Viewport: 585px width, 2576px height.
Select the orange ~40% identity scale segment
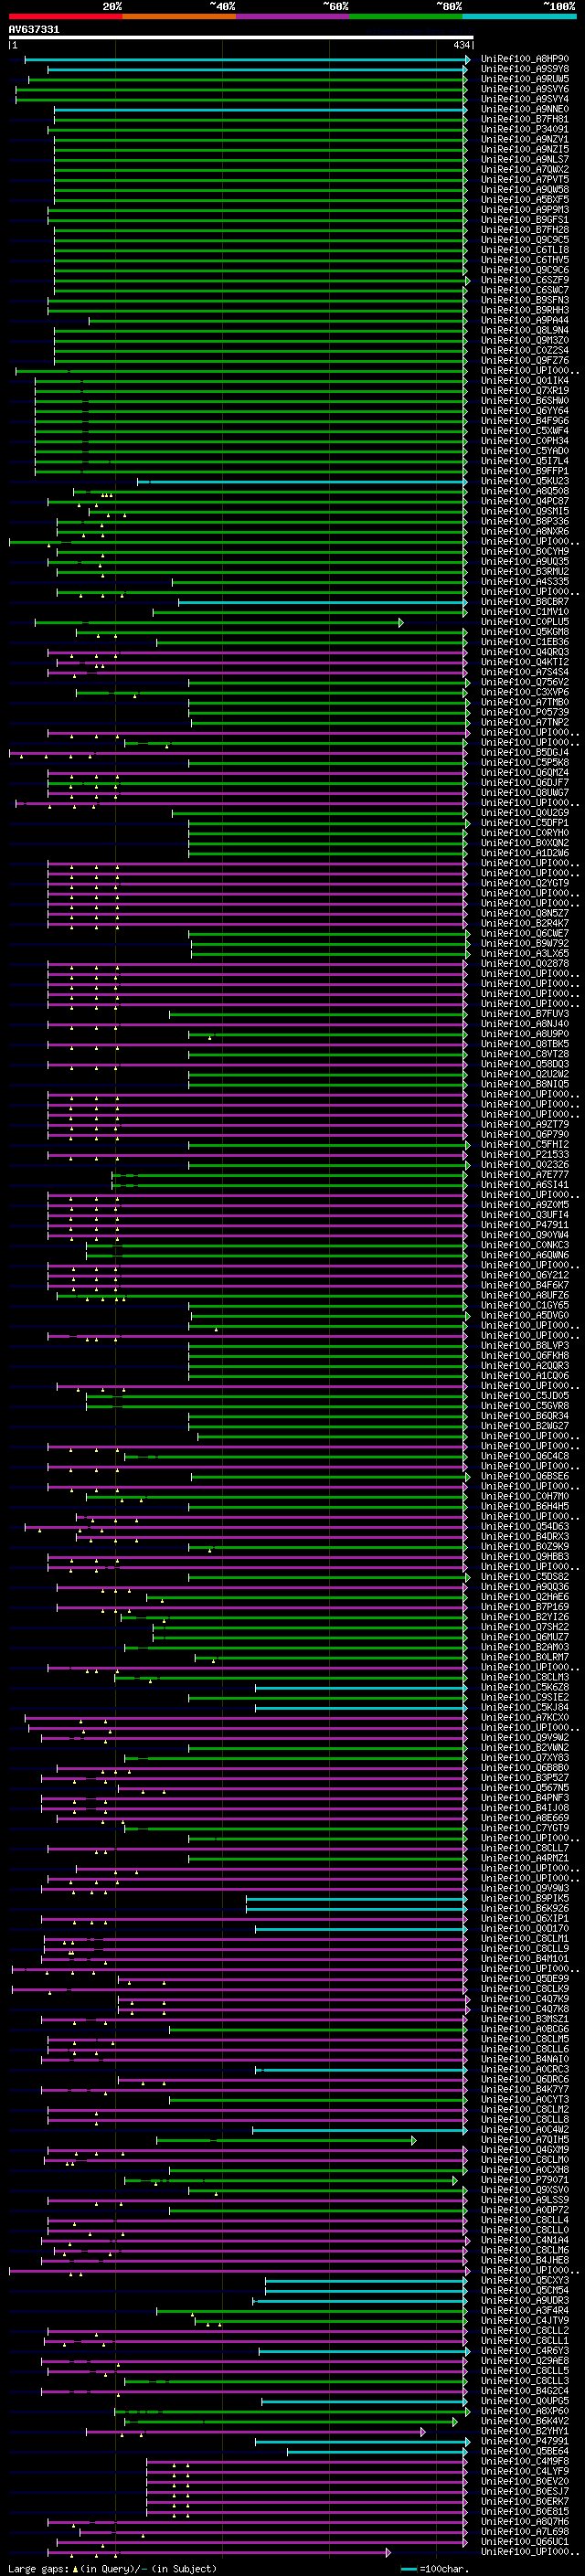(179, 17)
